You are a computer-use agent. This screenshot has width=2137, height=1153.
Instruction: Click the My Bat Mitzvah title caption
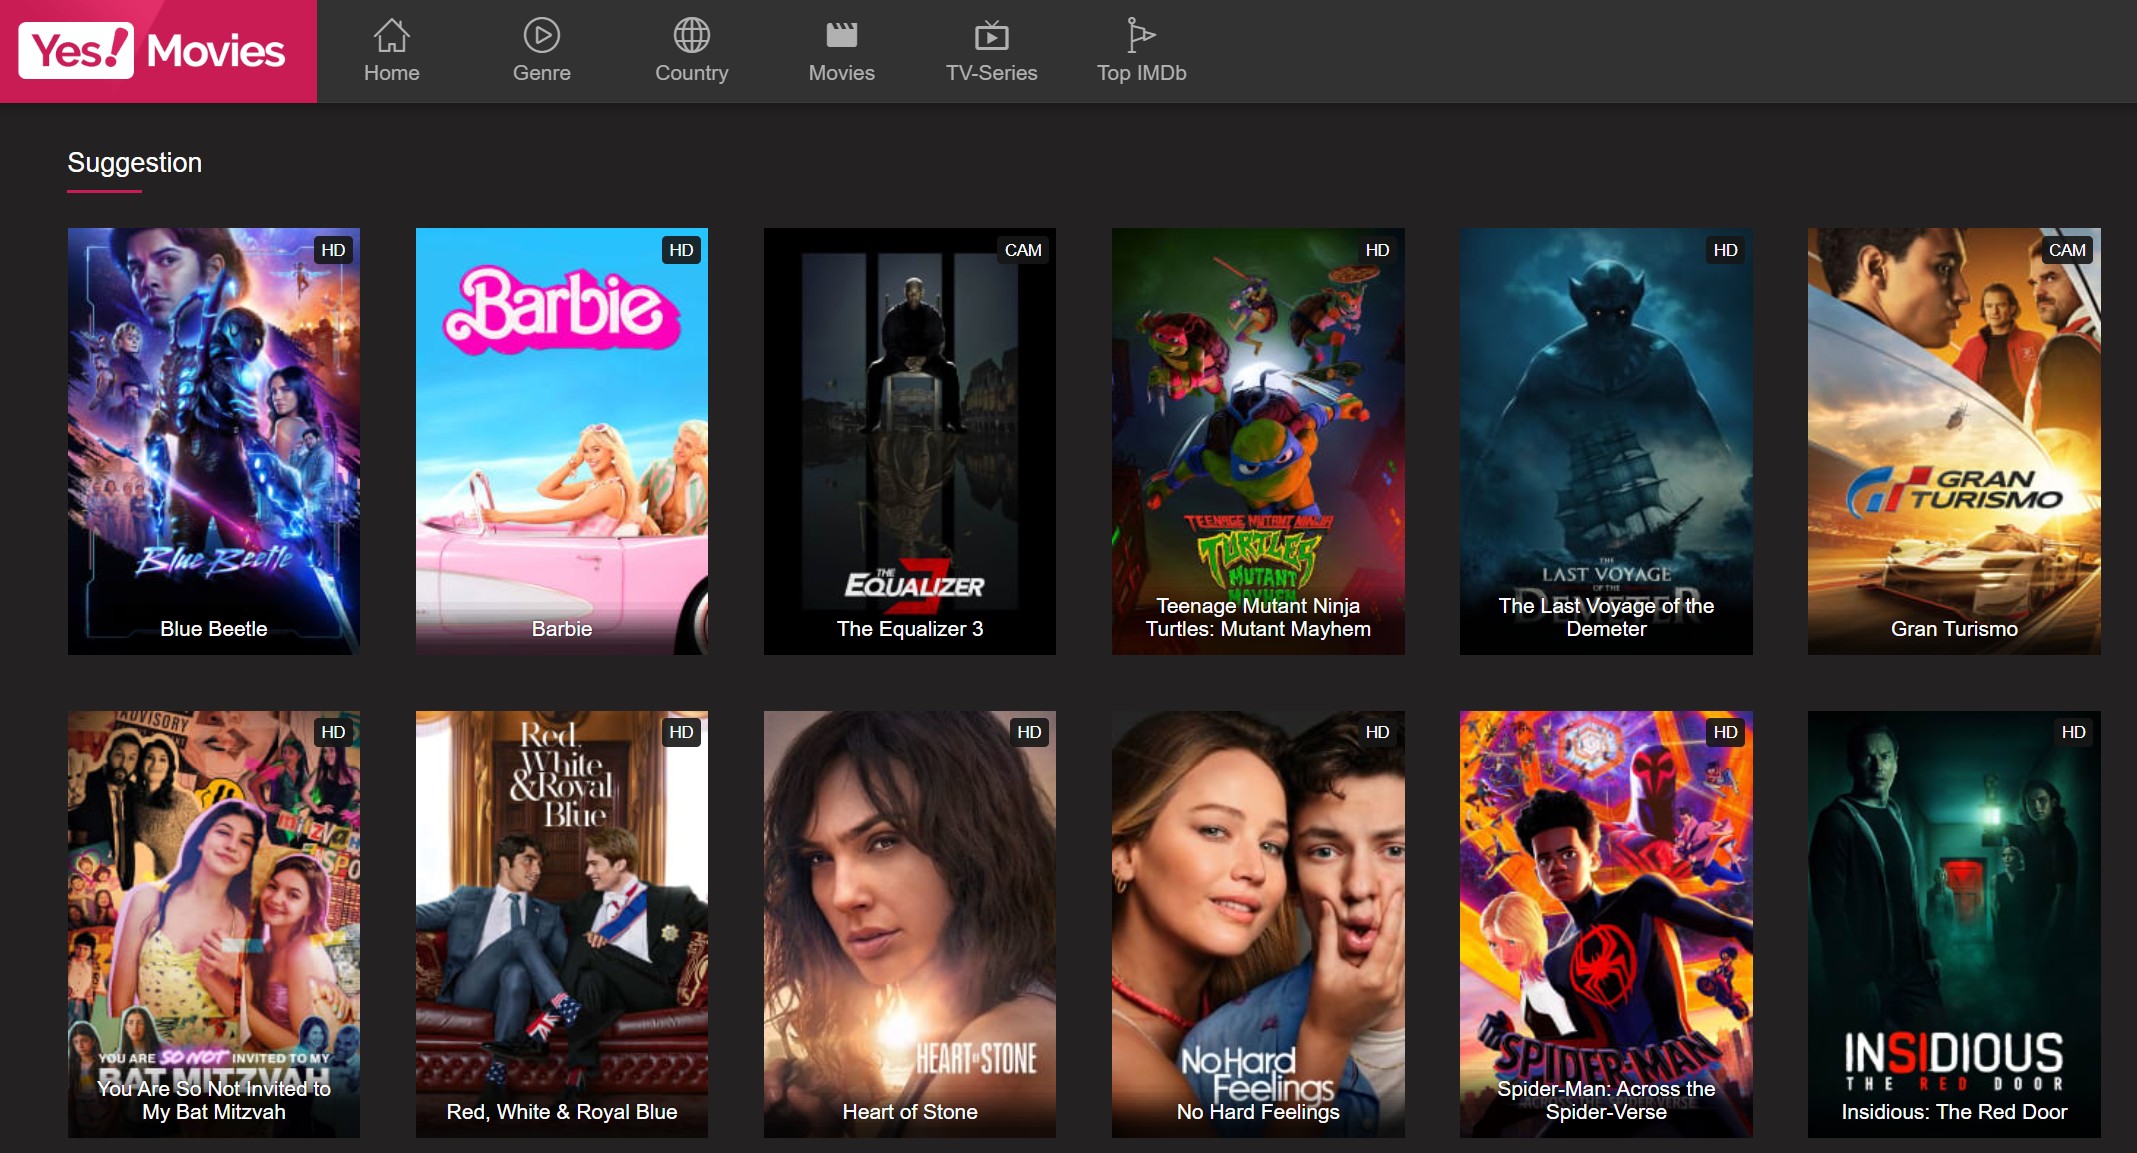(x=214, y=1100)
